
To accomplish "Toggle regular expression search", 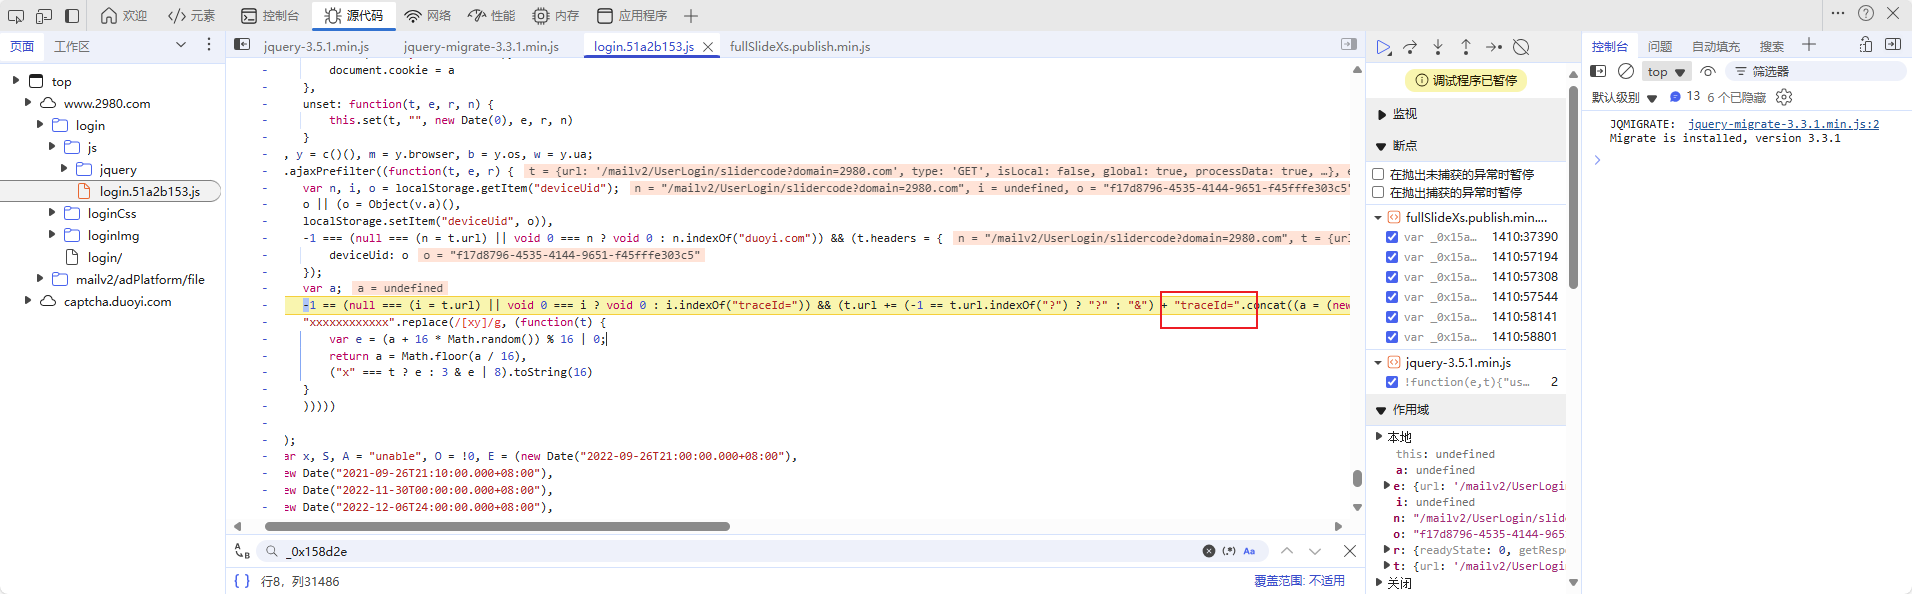I will point(1229,551).
